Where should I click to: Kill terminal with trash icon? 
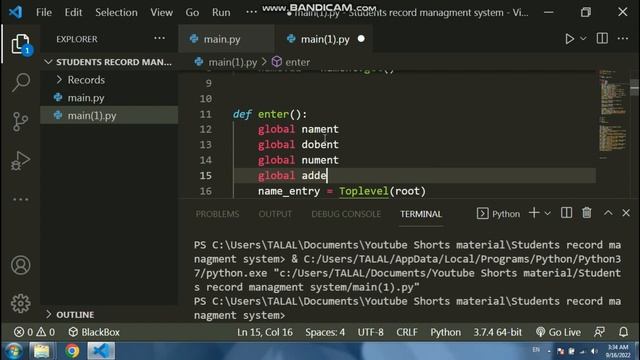tap(587, 213)
